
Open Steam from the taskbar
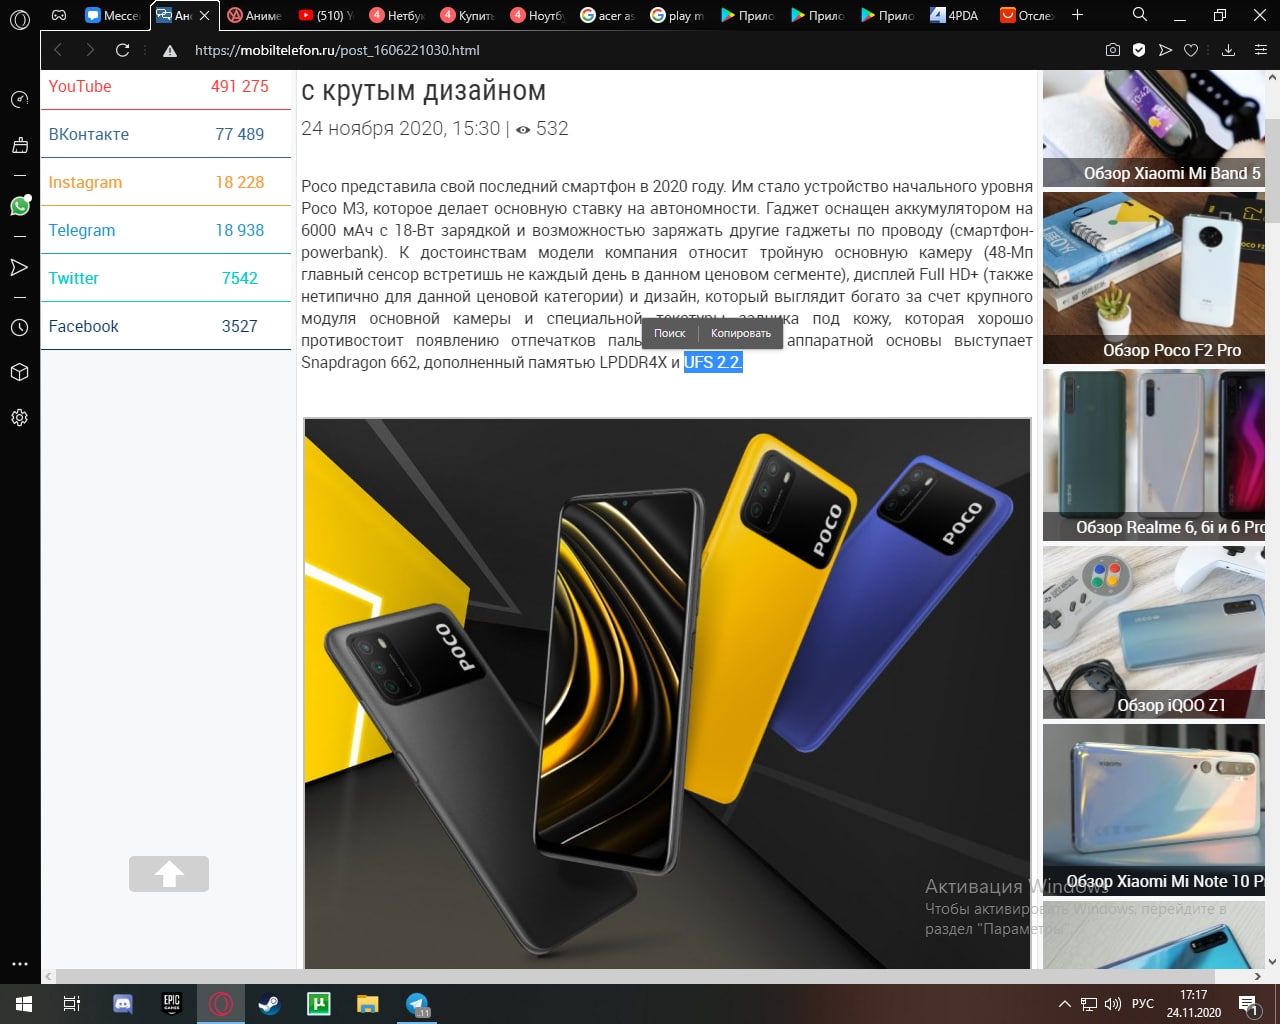(x=270, y=1004)
